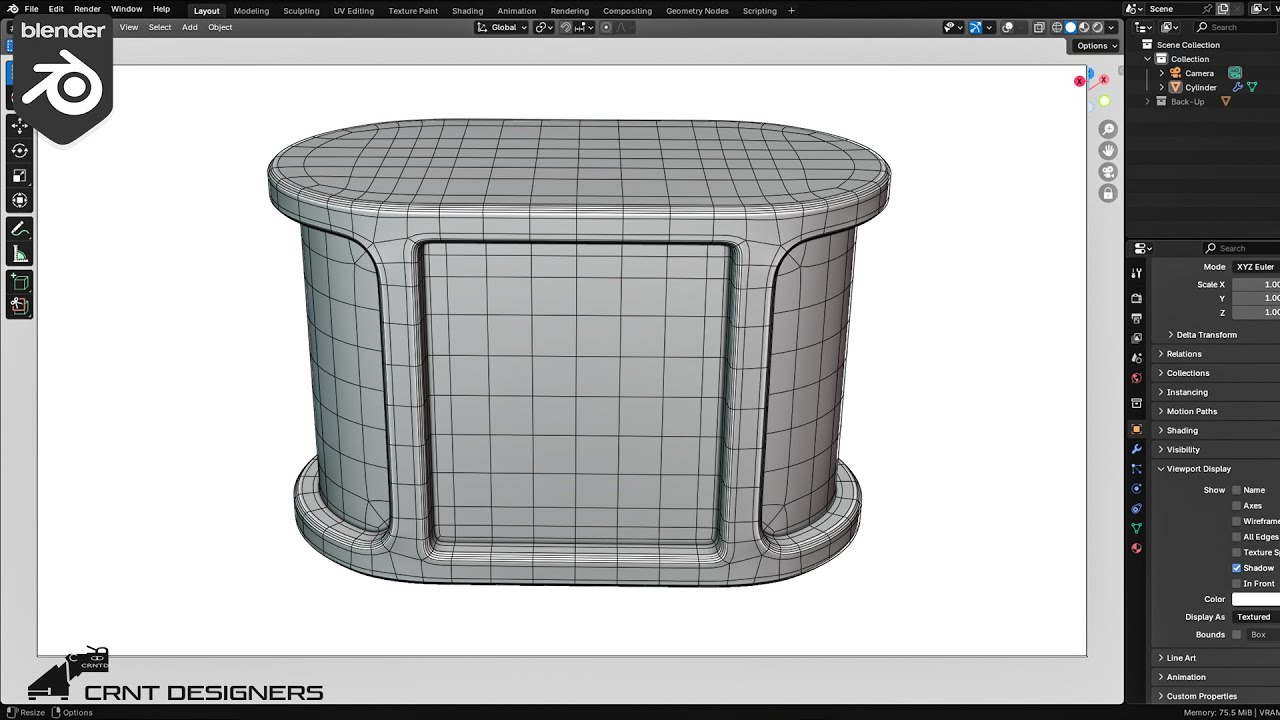Toggle camera view with the camera icon
This screenshot has height=720, width=1280.
click(x=1108, y=171)
